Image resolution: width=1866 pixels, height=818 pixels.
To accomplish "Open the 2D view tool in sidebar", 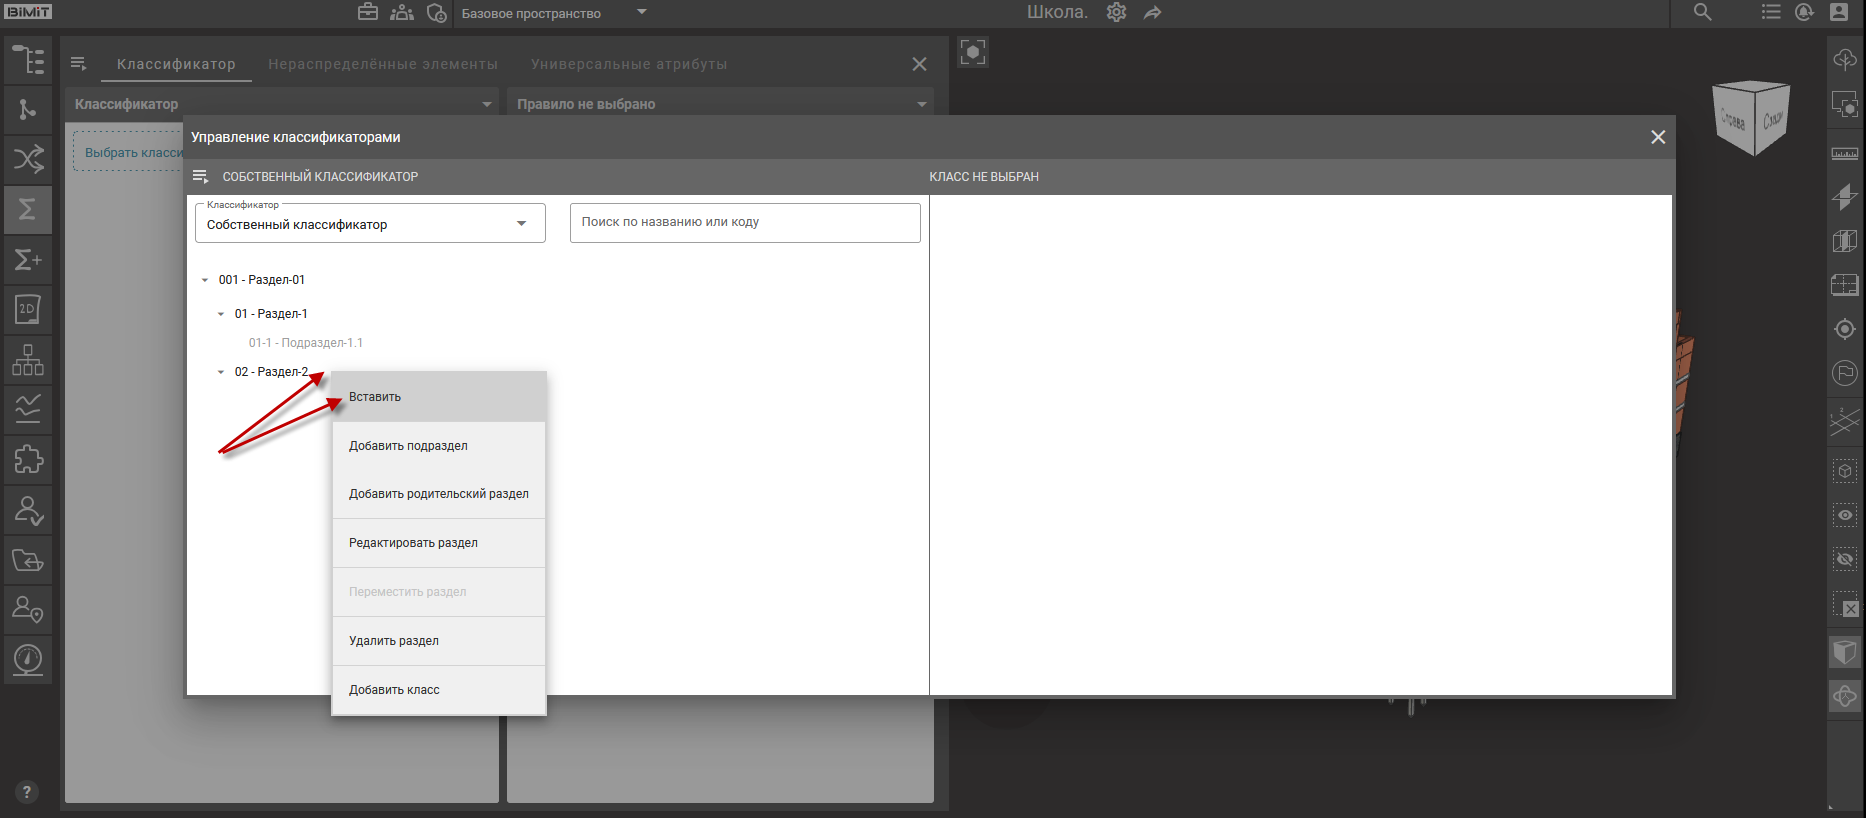I will coord(27,309).
